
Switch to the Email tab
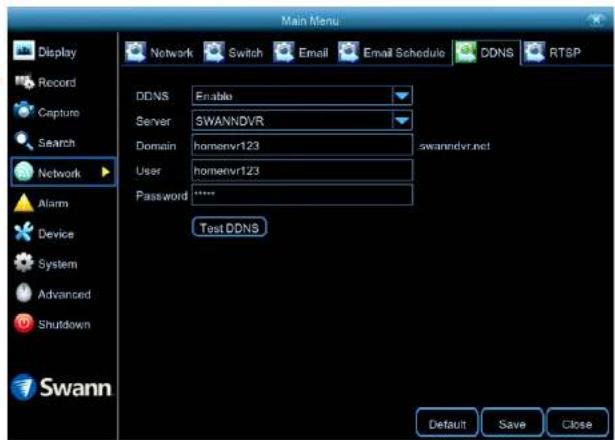point(301,53)
